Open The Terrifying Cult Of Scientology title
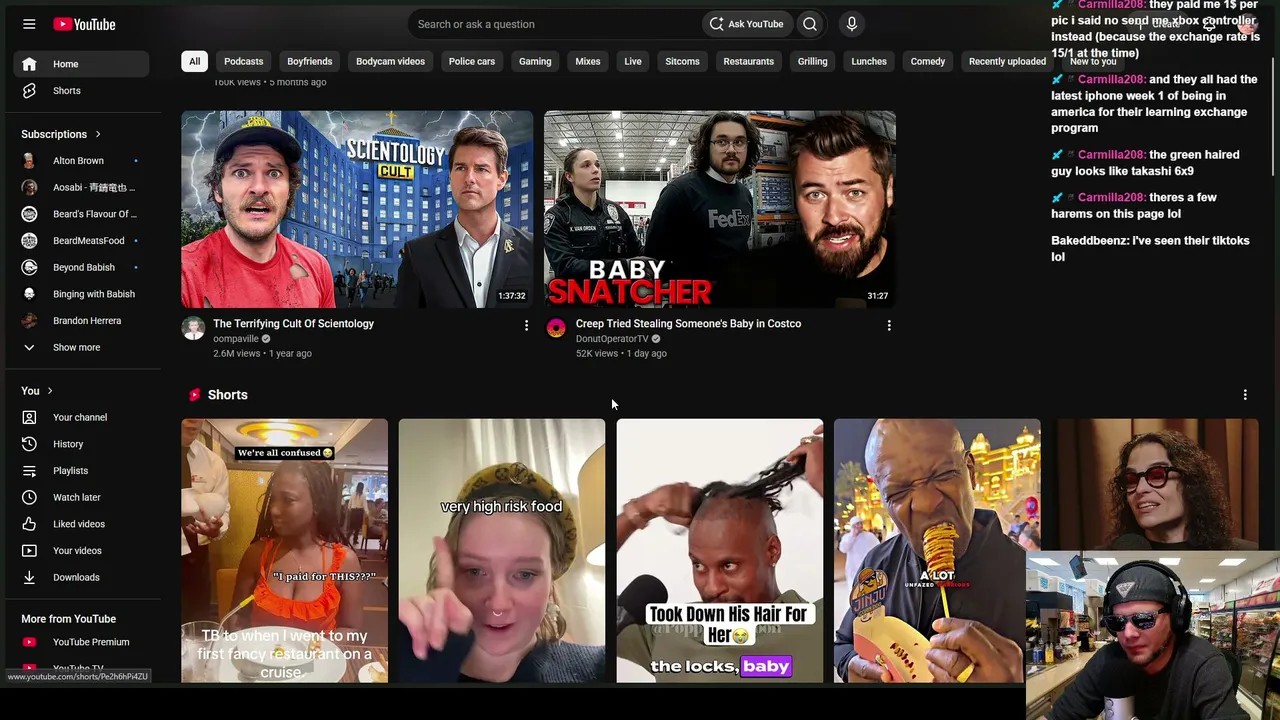The width and height of the screenshot is (1280, 720). [x=294, y=324]
